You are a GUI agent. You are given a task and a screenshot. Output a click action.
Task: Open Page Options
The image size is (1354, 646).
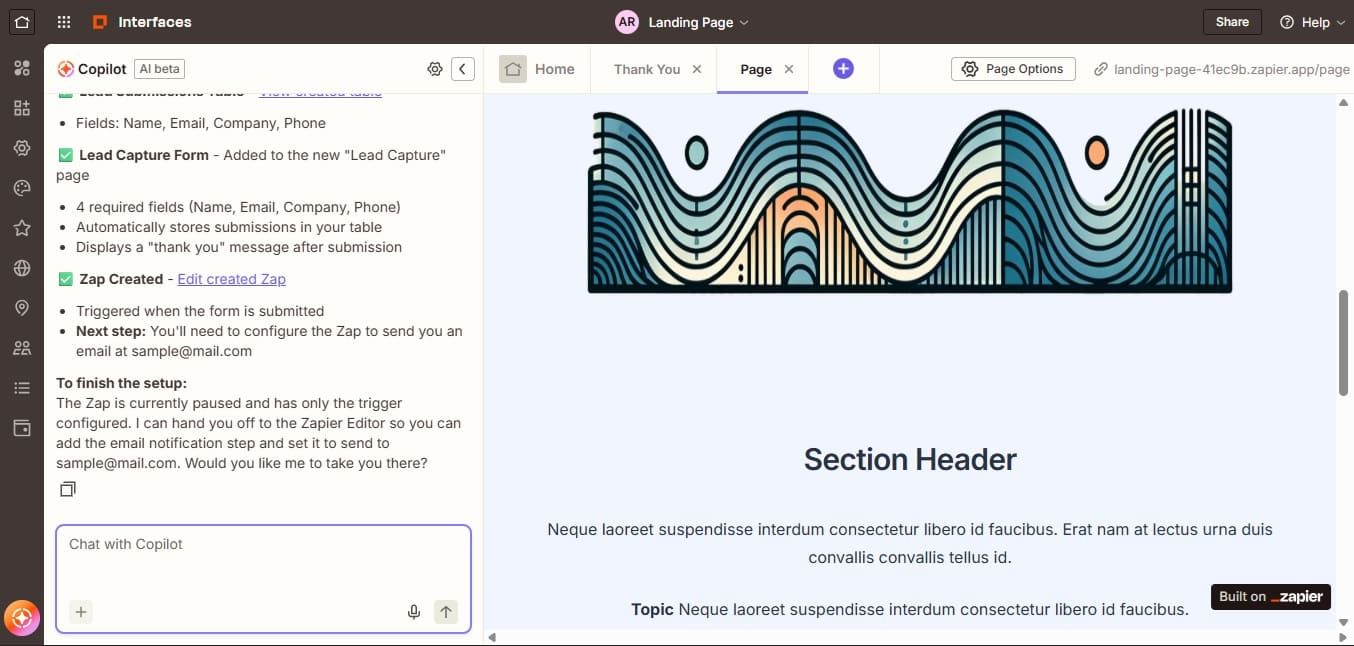pos(1013,68)
